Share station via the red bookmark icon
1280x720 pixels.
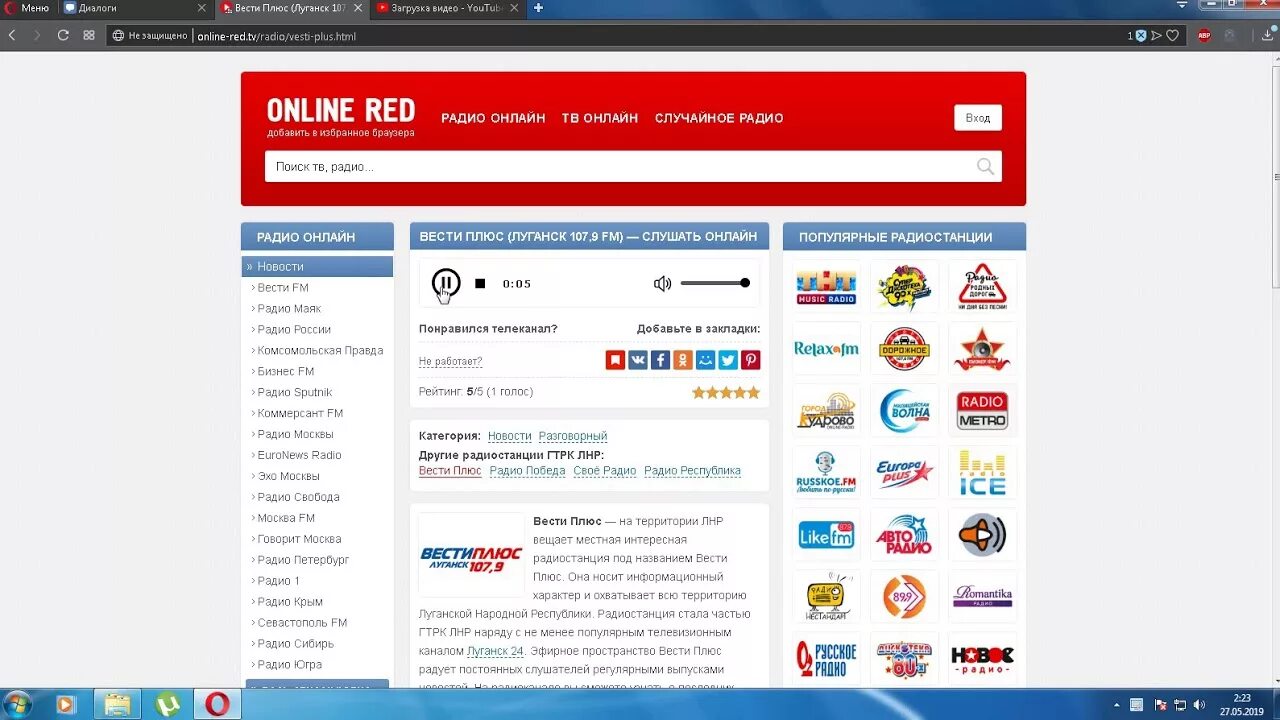point(615,360)
